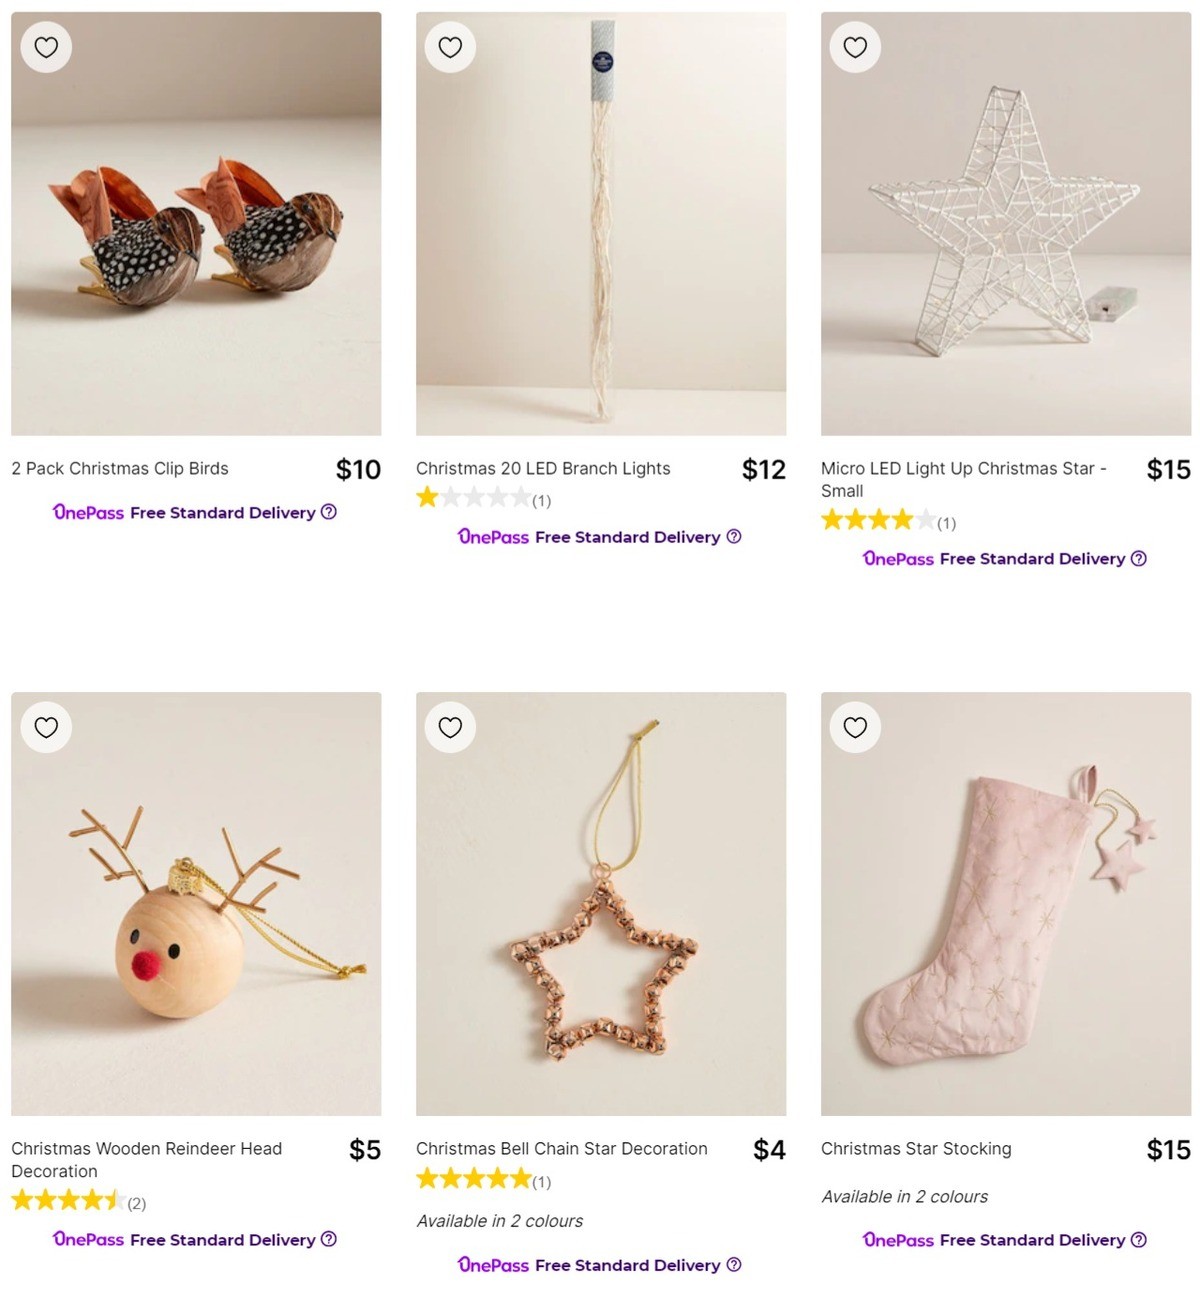Click the heart icon on Christmas Star Stocking

click(855, 728)
